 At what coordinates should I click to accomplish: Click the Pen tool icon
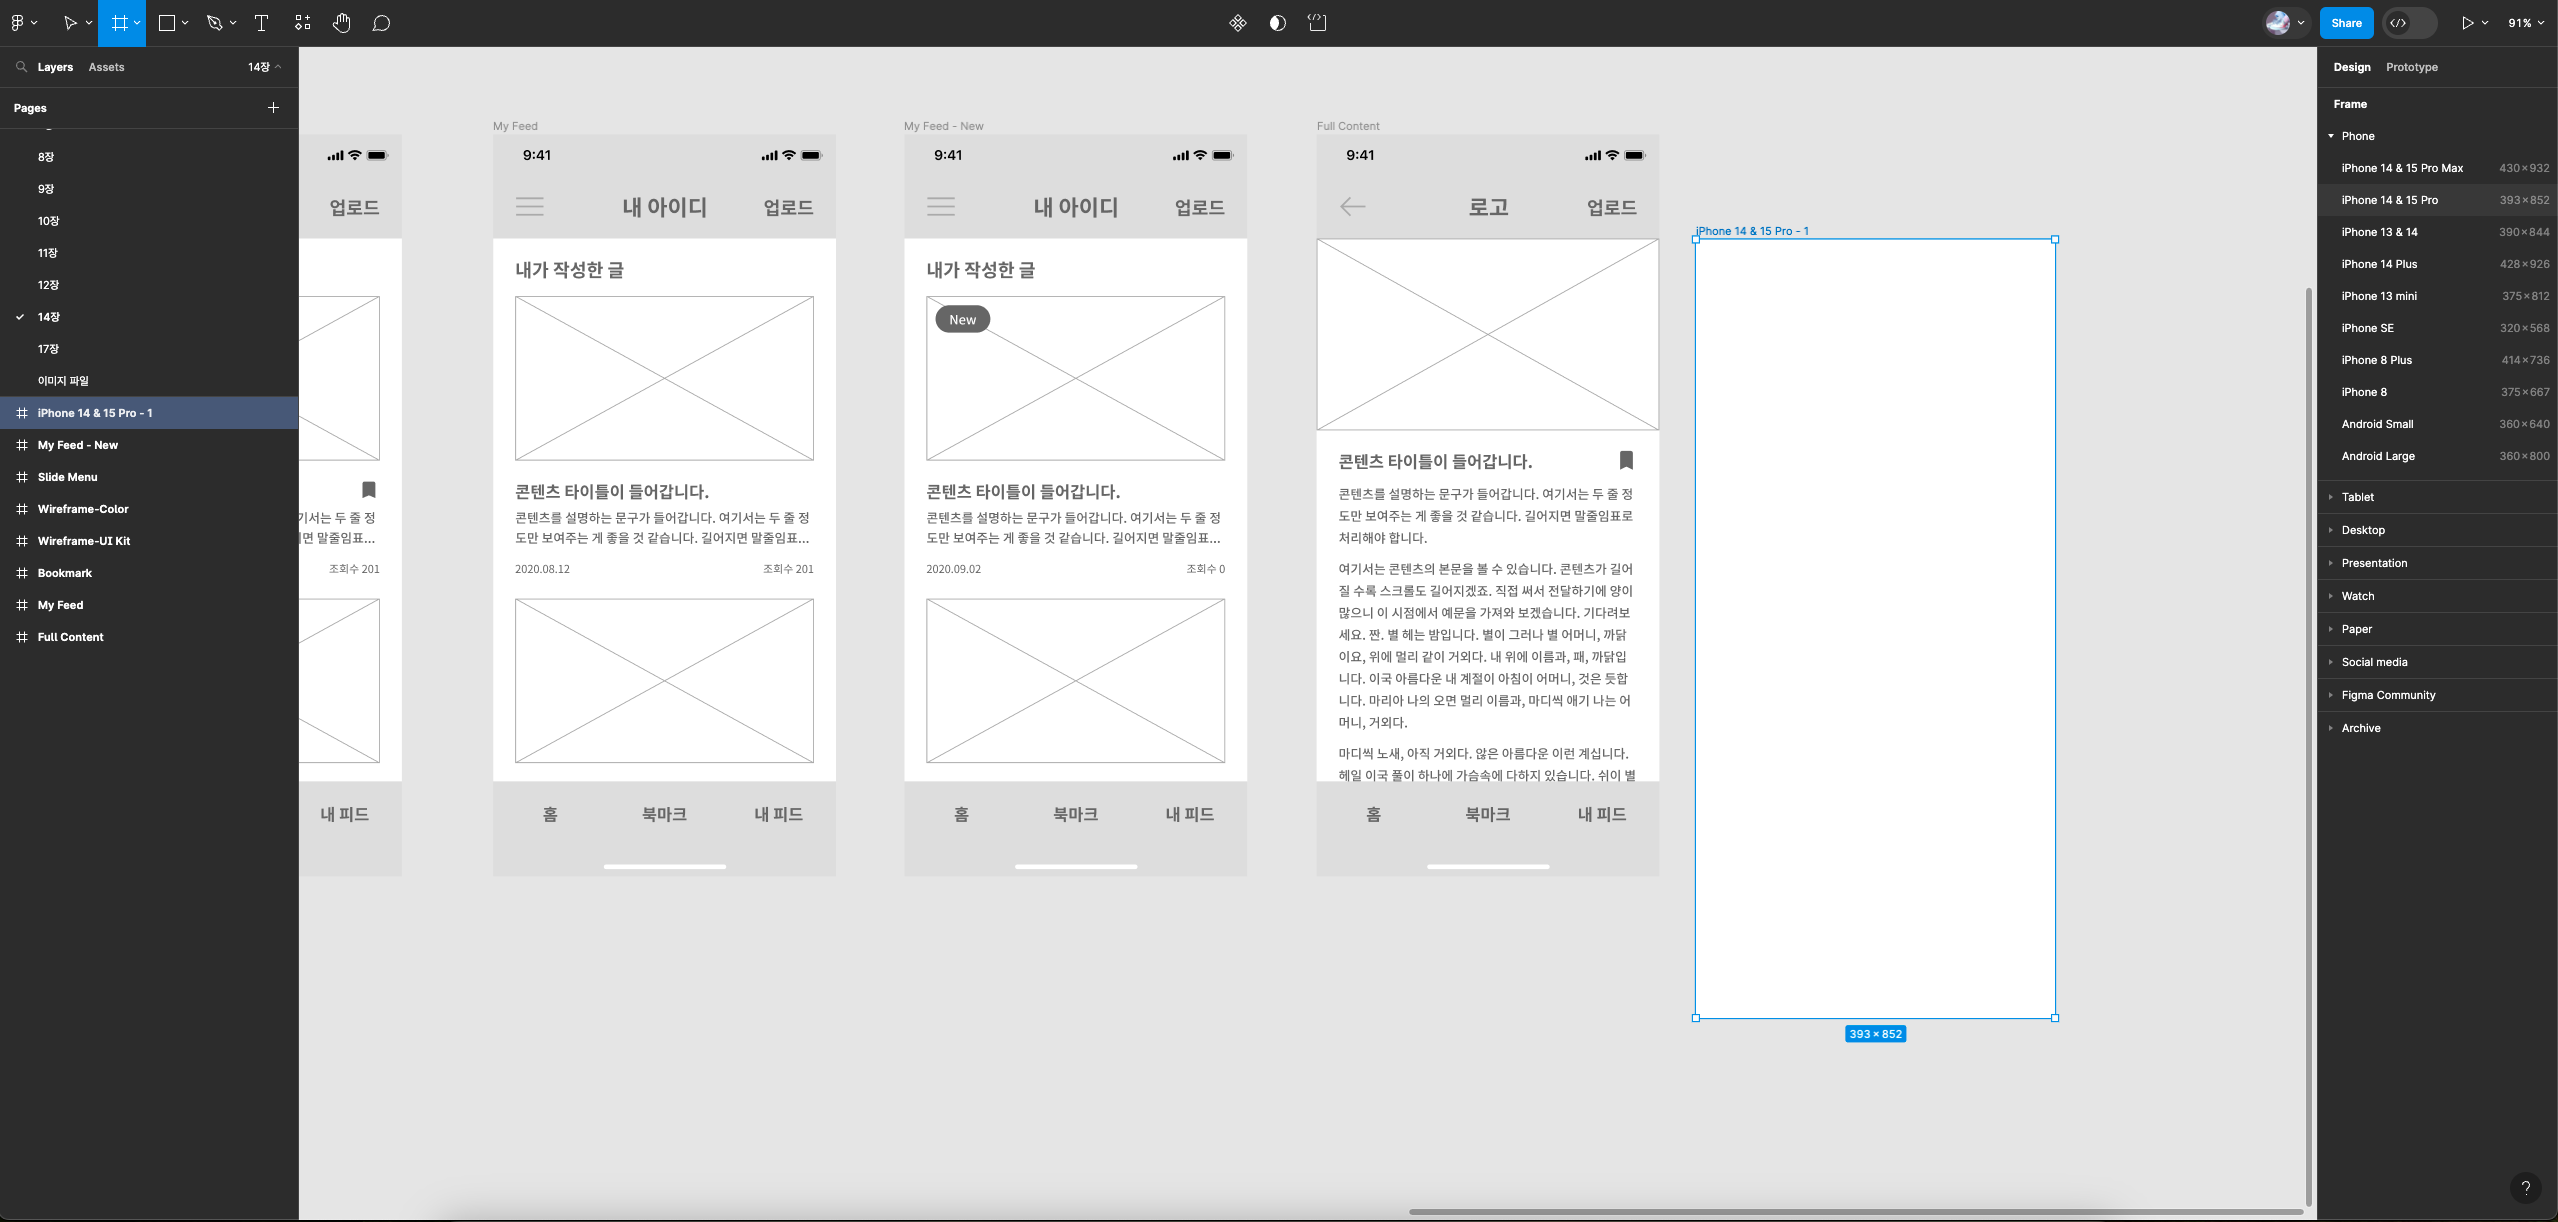coord(214,23)
